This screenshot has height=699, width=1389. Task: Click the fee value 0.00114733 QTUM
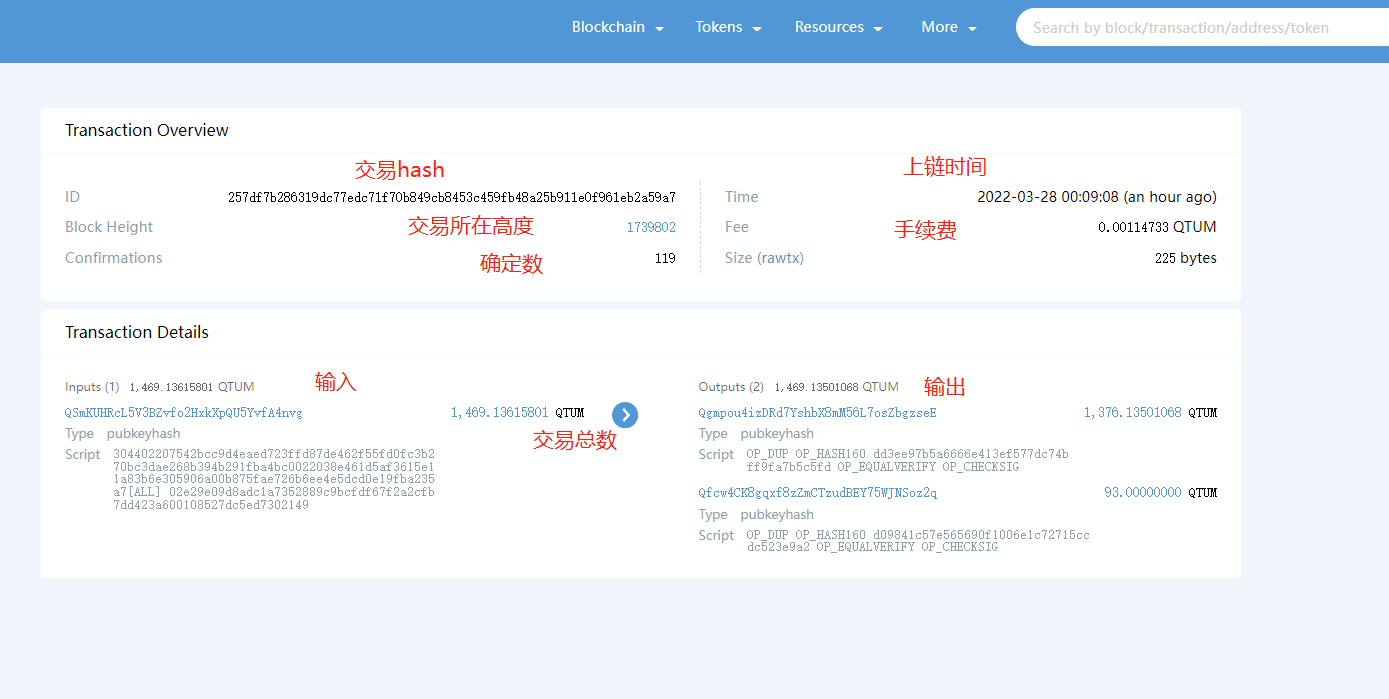click(1156, 228)
